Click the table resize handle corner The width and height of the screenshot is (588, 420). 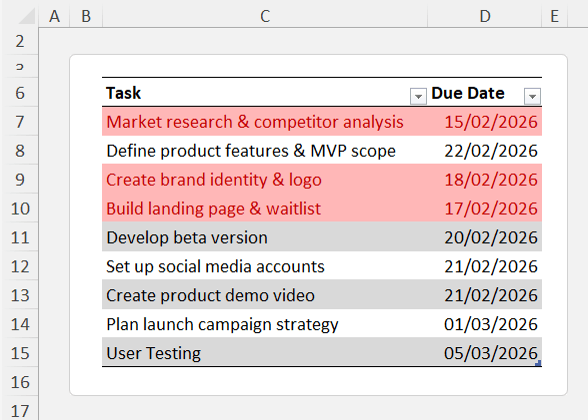pos(538,363)
